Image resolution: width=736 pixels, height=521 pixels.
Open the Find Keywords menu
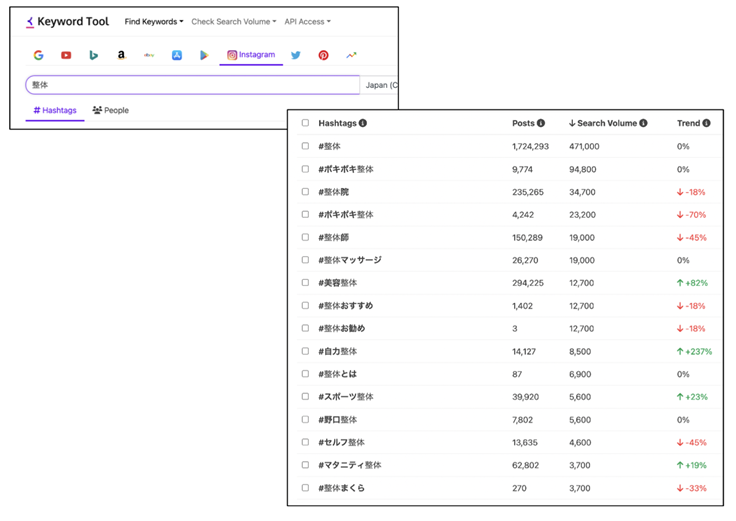(154, 22)
